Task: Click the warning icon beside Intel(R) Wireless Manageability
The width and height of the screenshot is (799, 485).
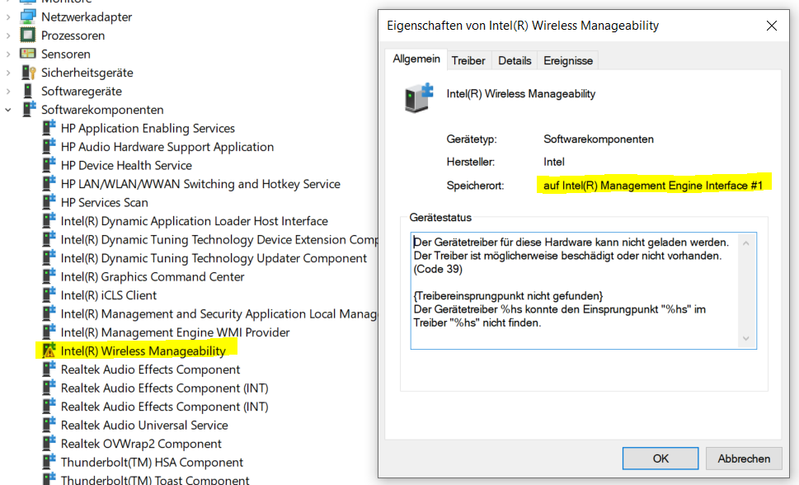Action: click(x=48, y=351)
